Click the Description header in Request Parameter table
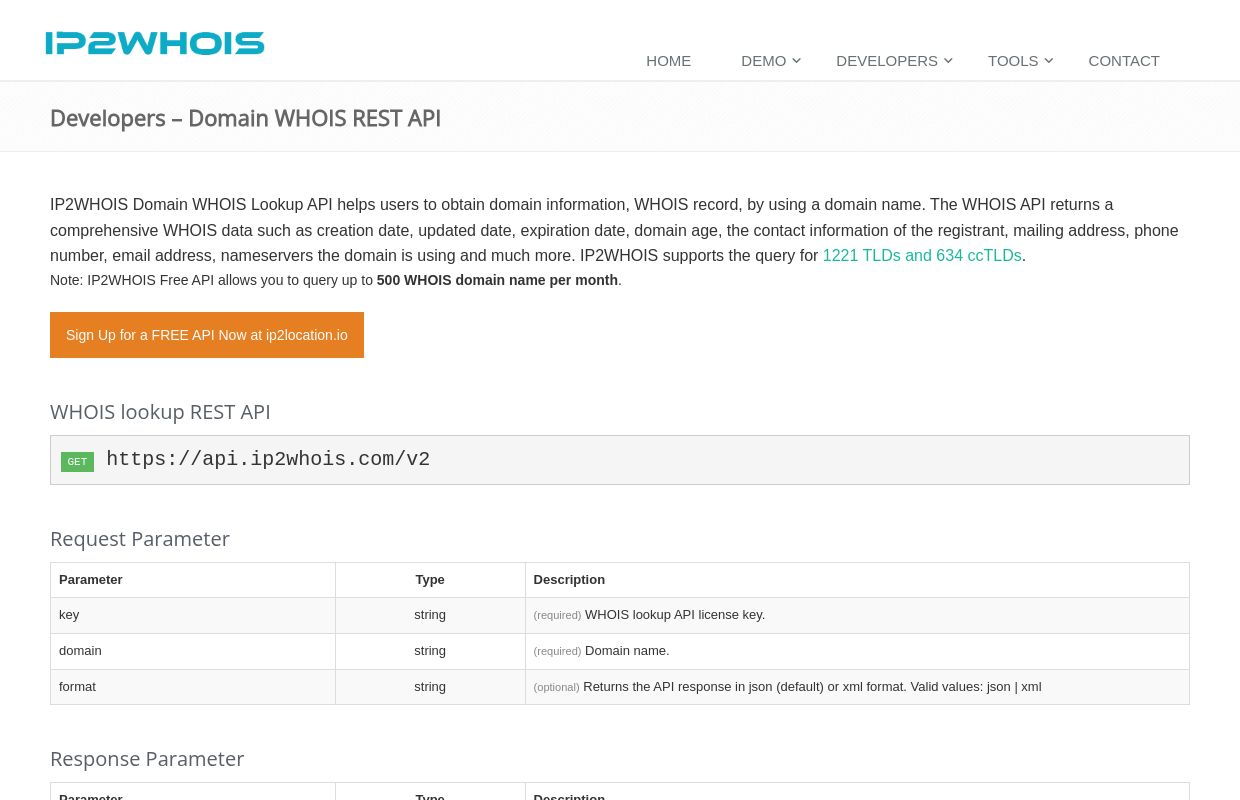Viewport: 1240px width, 800px height. 569,580
